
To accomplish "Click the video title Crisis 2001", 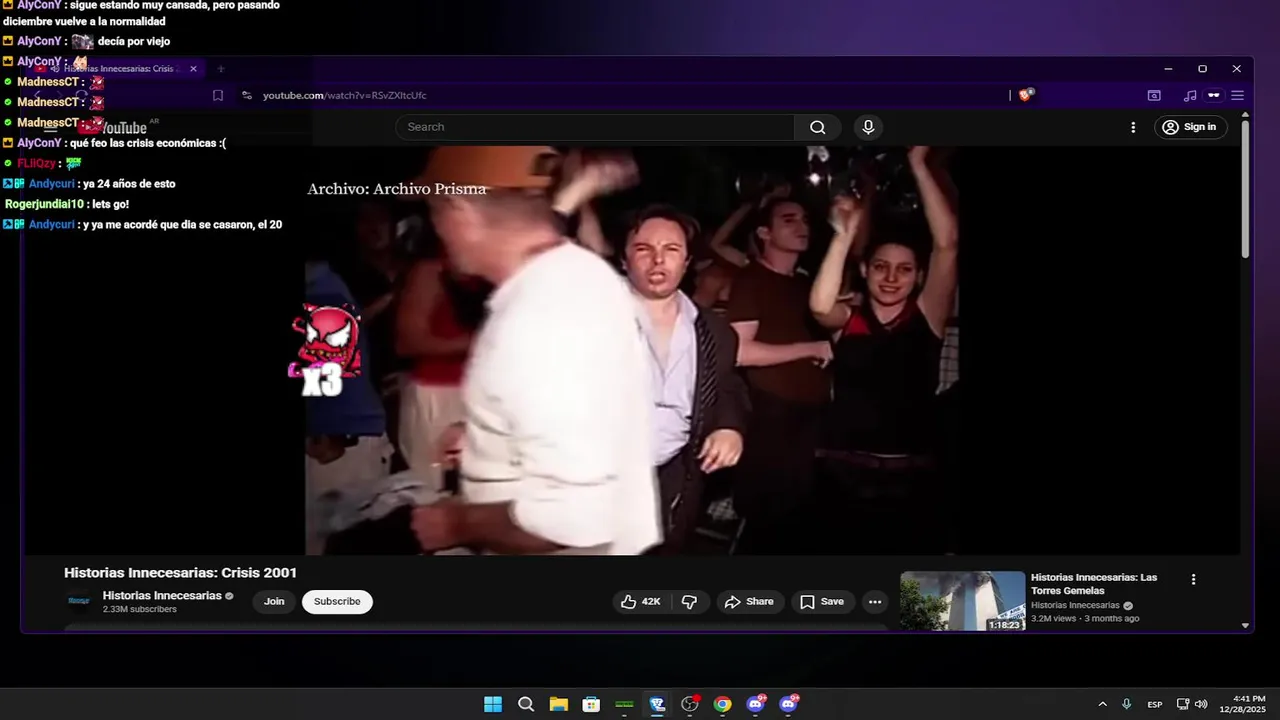I will point(180,573).
